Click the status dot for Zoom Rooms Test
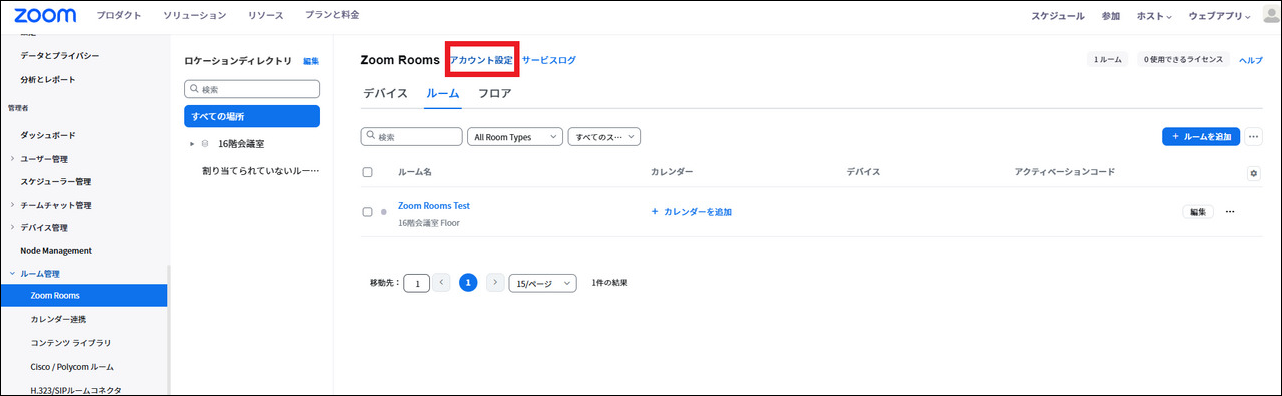The image size is (1282, 396). pyautogui.click(x=384, y=213)
